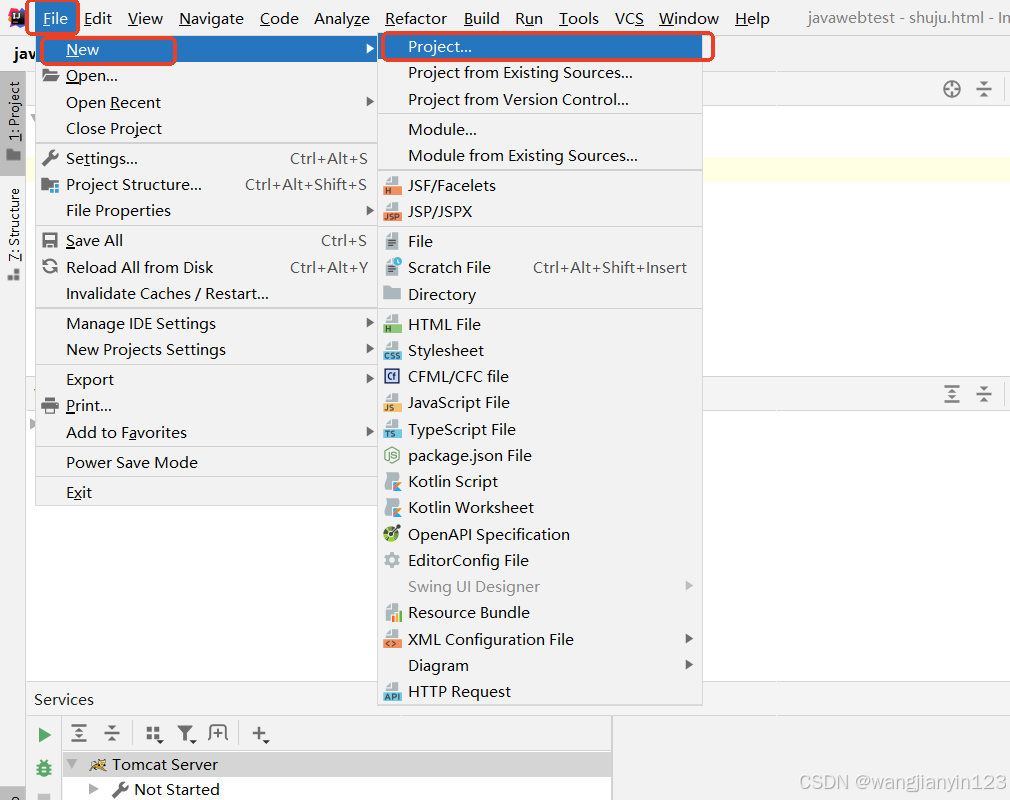Image resolution: width=1010 pixels, height=800 pixels.
Task: Expand the Diagram submenu arrow
Action: click(689, 665)
